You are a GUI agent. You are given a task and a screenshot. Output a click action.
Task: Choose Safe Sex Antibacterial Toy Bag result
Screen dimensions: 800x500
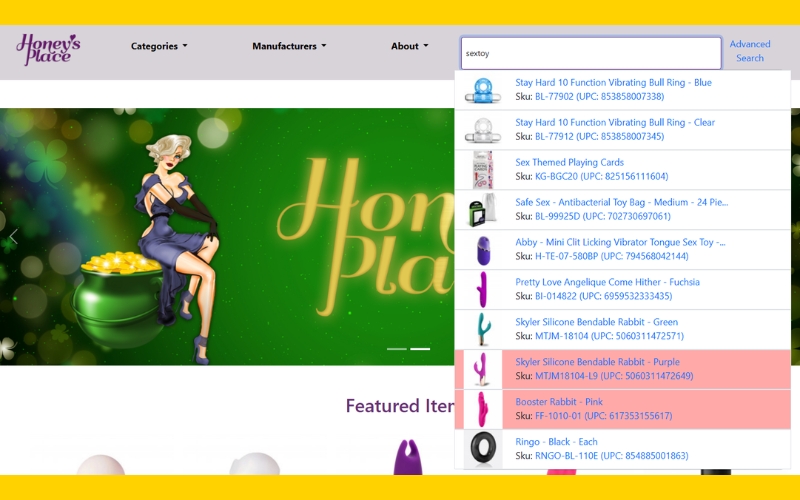tap(622, 209)
